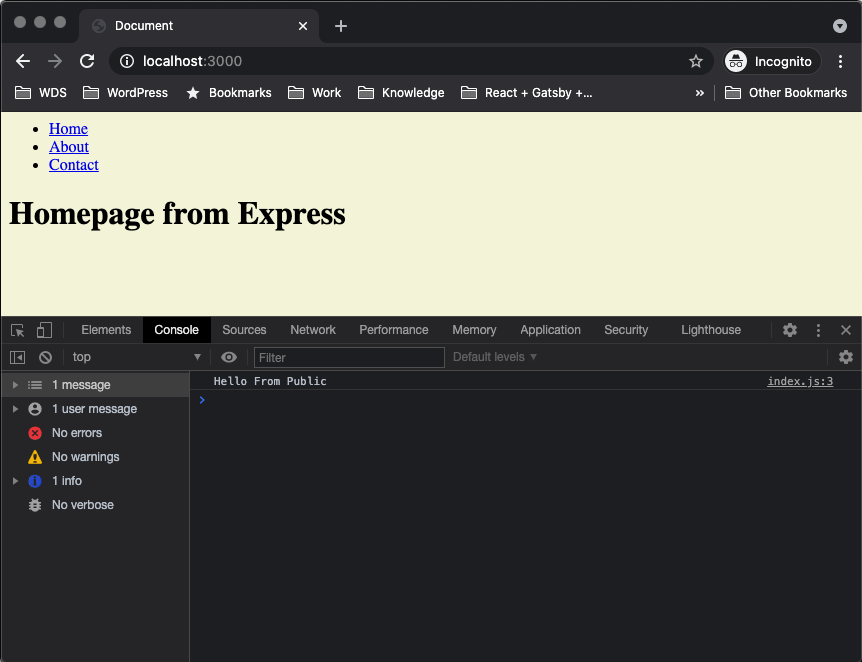
Task: Open the Work bookmarks folder
Action: pos(314,92)
